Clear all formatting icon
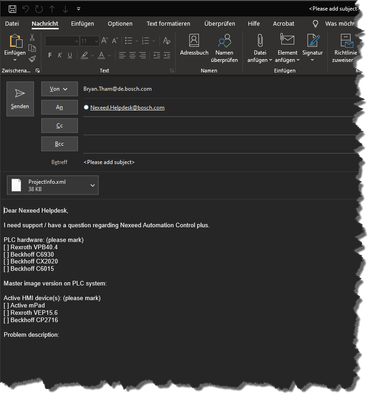 coord(166,41)
